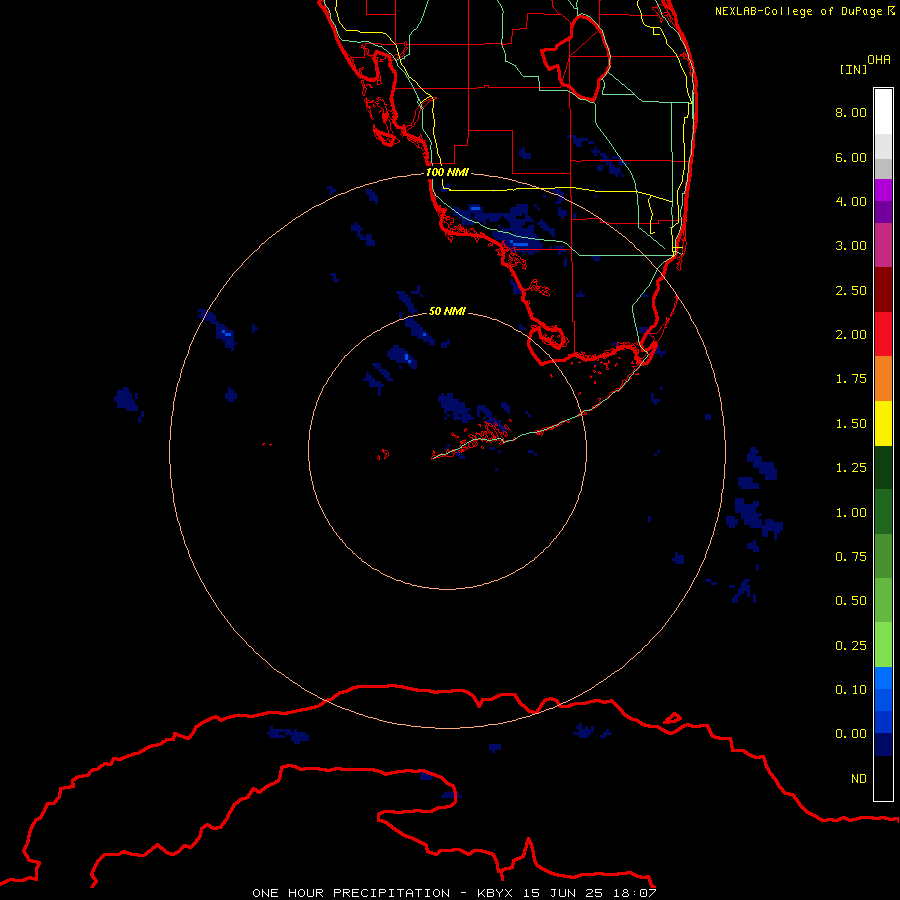This screenshot has width=900, height=900.
Task: Click the white swatch in the legend
Action: pyautogui.click(x=883, y=112)
